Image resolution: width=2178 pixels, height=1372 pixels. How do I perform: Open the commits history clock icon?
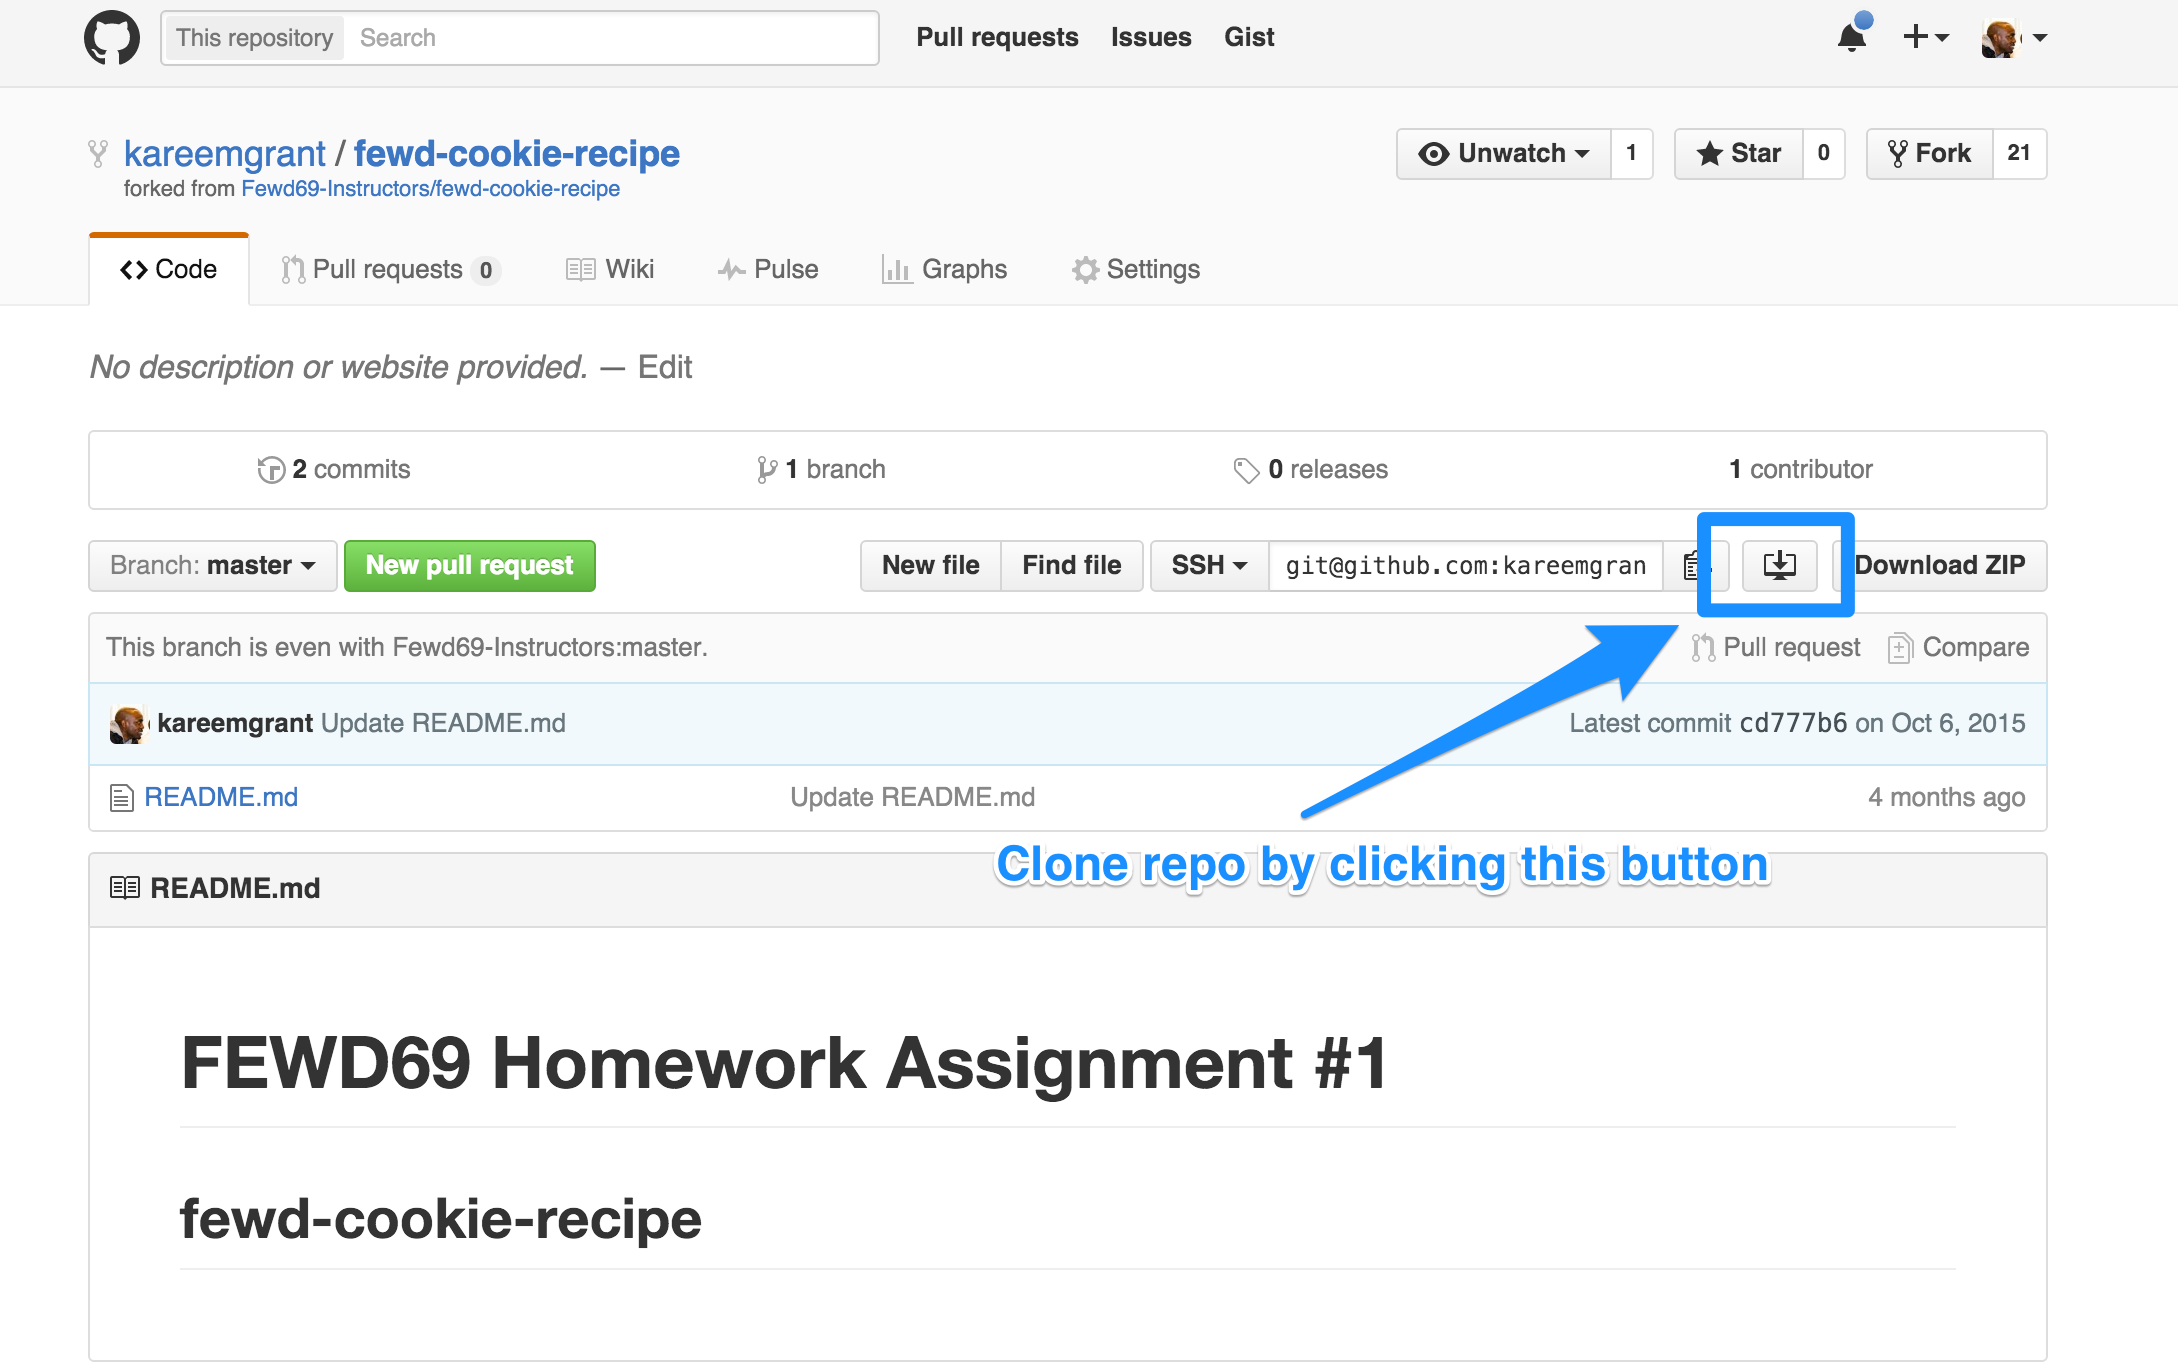(x=271, y=470)
